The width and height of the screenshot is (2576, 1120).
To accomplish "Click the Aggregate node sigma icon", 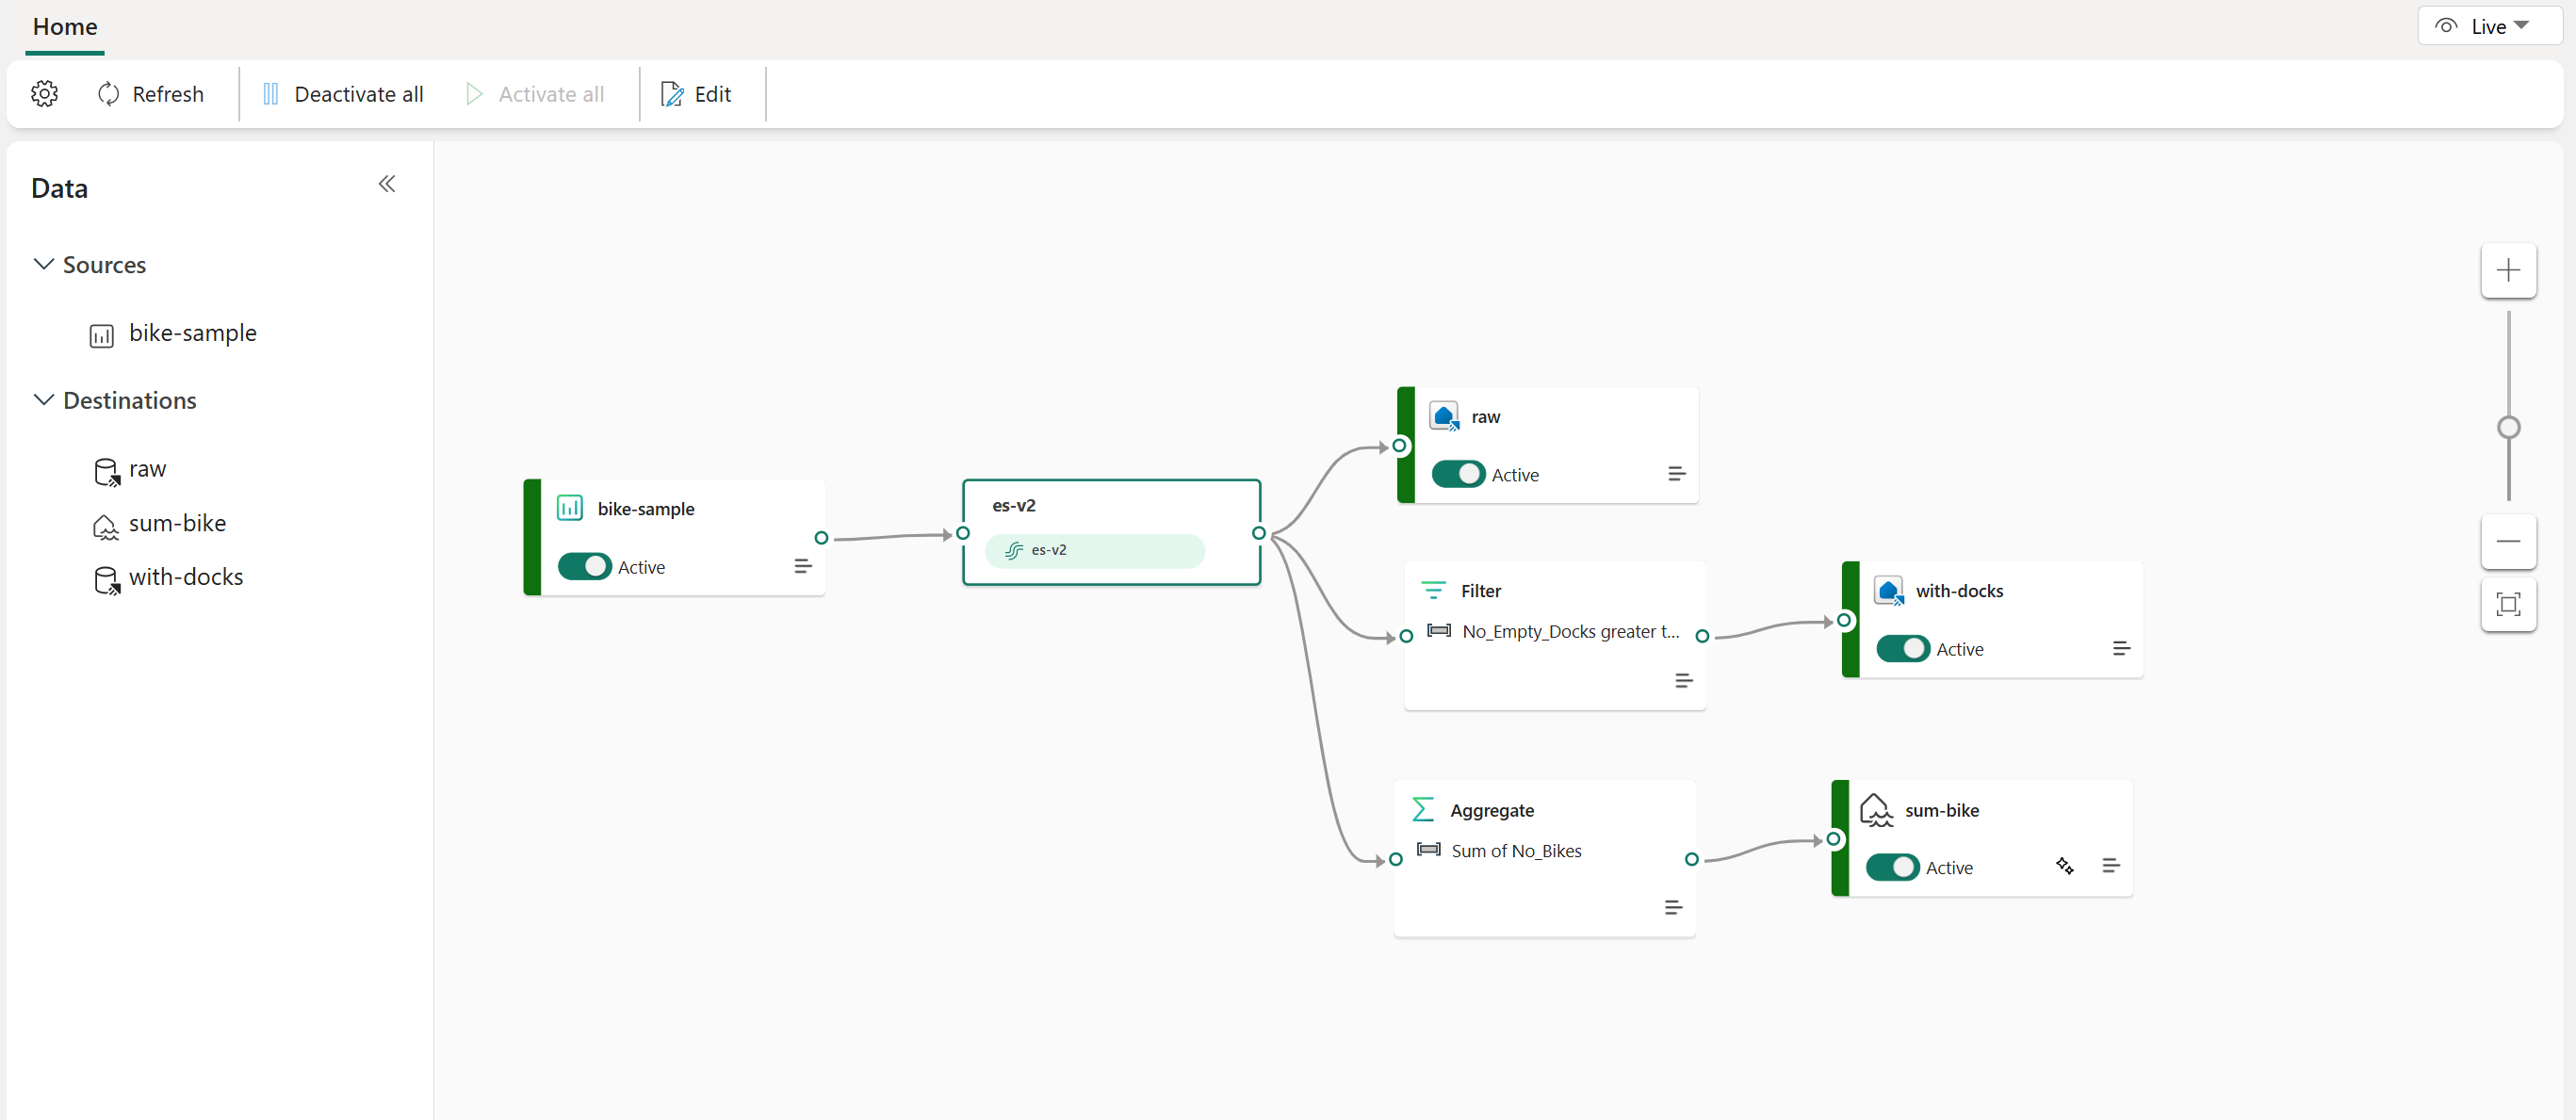I will [1423, 809].
